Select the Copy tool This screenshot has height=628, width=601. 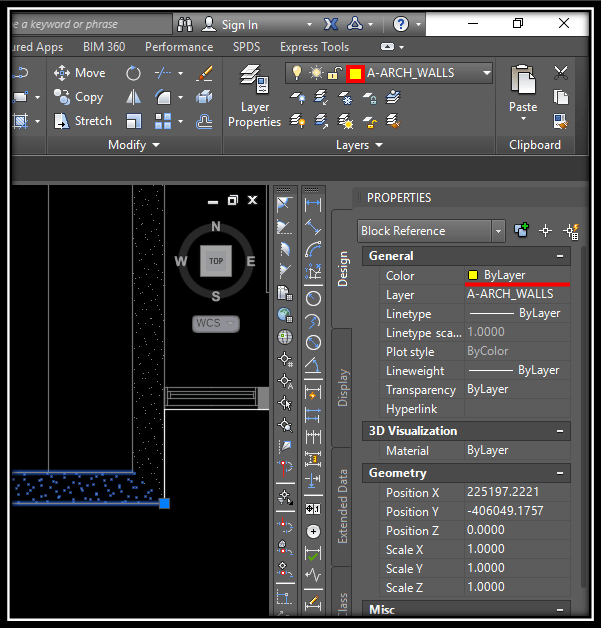click(78, 97)
